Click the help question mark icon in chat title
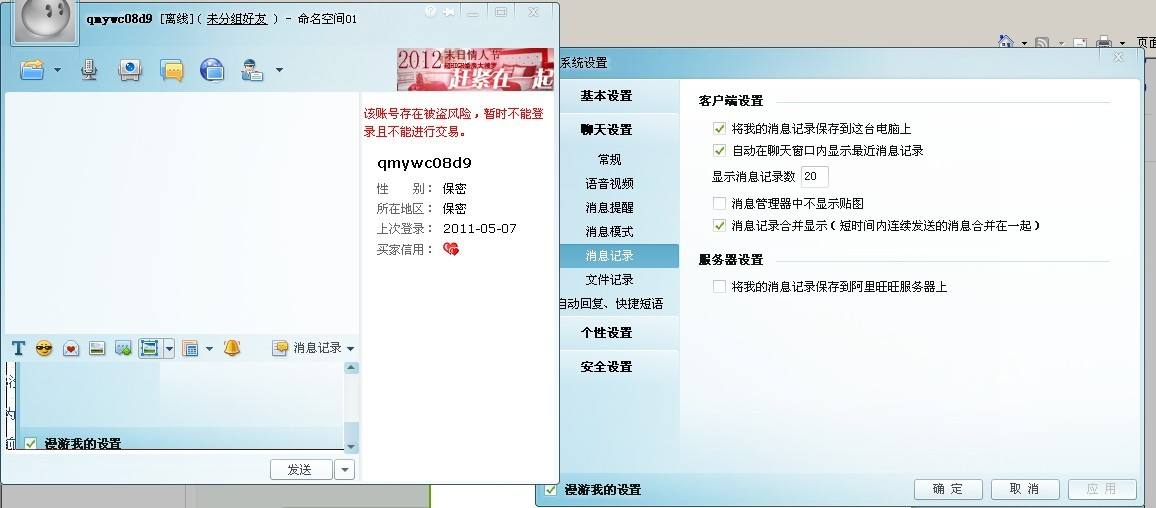This screenshot has width=1156, height=508. click(x=431, y=12)
